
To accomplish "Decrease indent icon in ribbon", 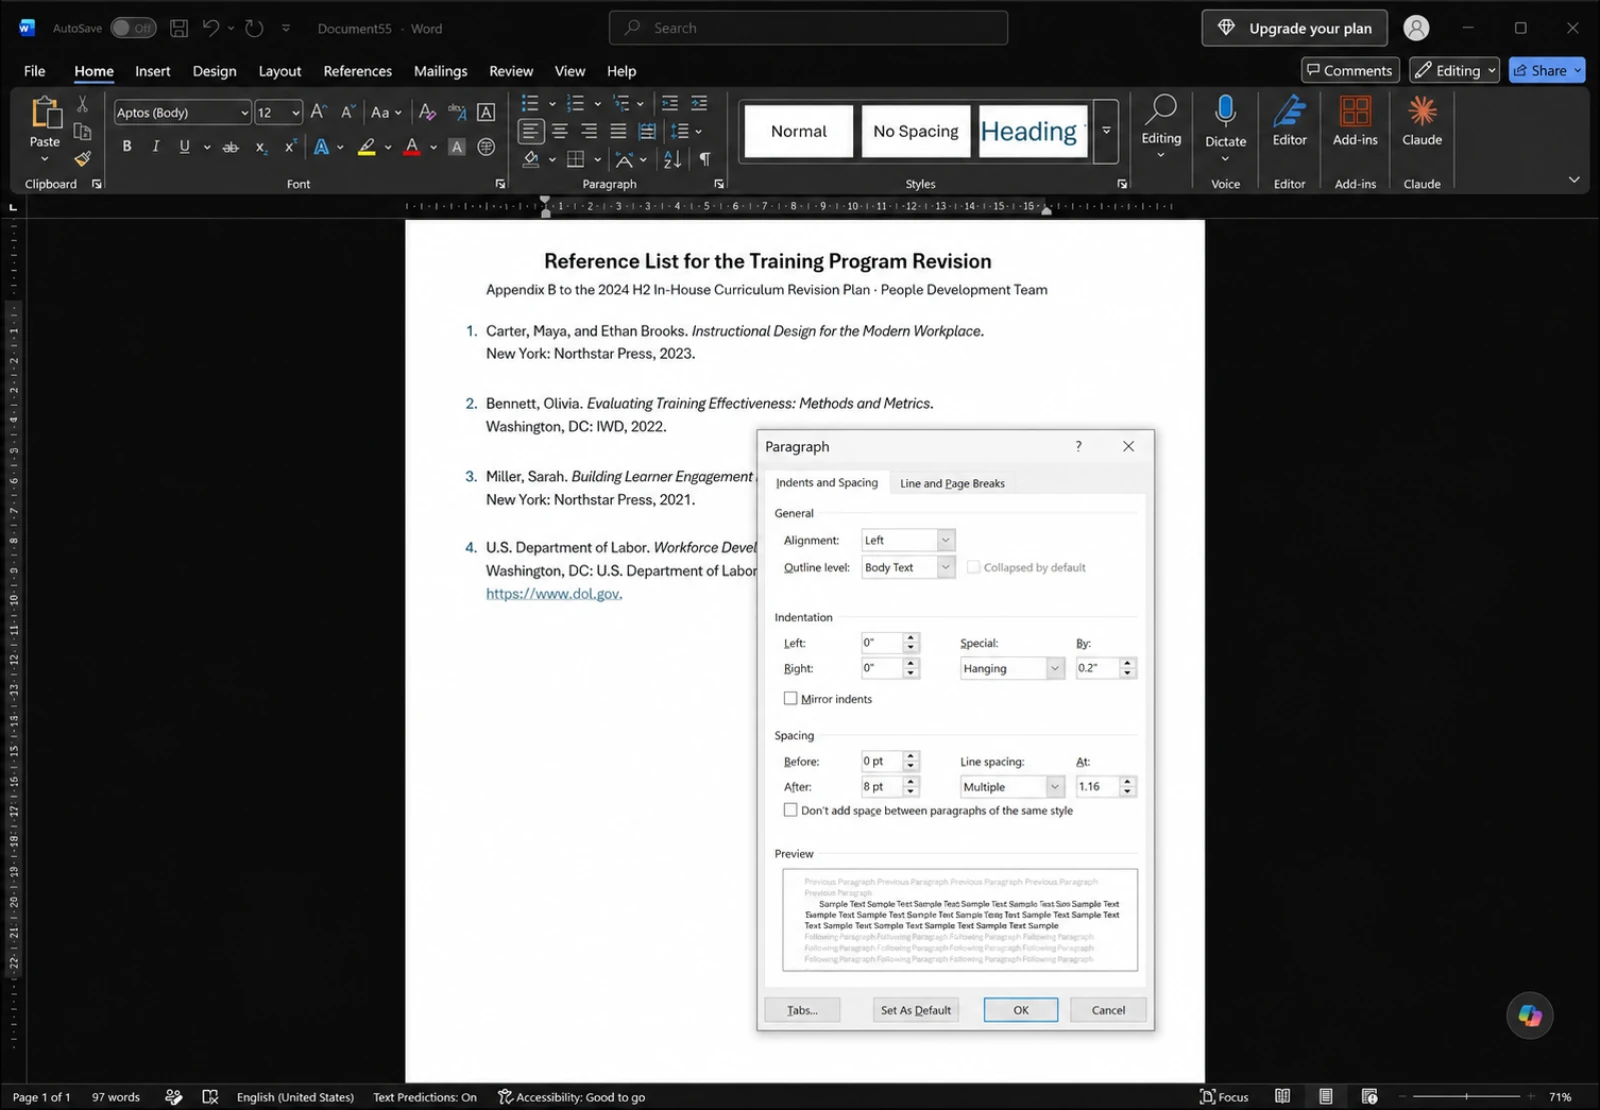I will [x=670, y=103].
